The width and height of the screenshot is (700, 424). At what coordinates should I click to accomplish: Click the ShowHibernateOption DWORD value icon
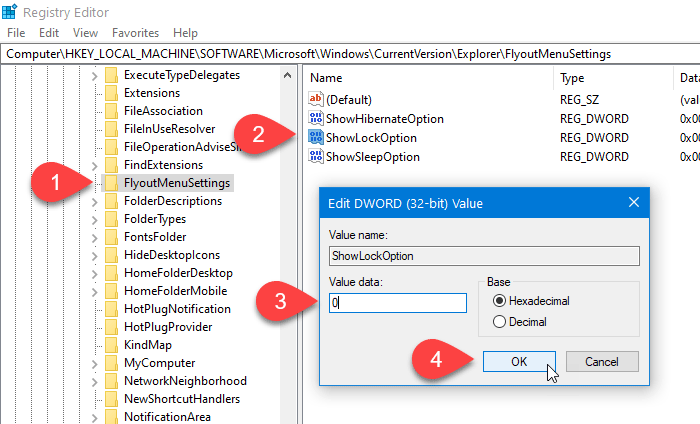[316, 119]
